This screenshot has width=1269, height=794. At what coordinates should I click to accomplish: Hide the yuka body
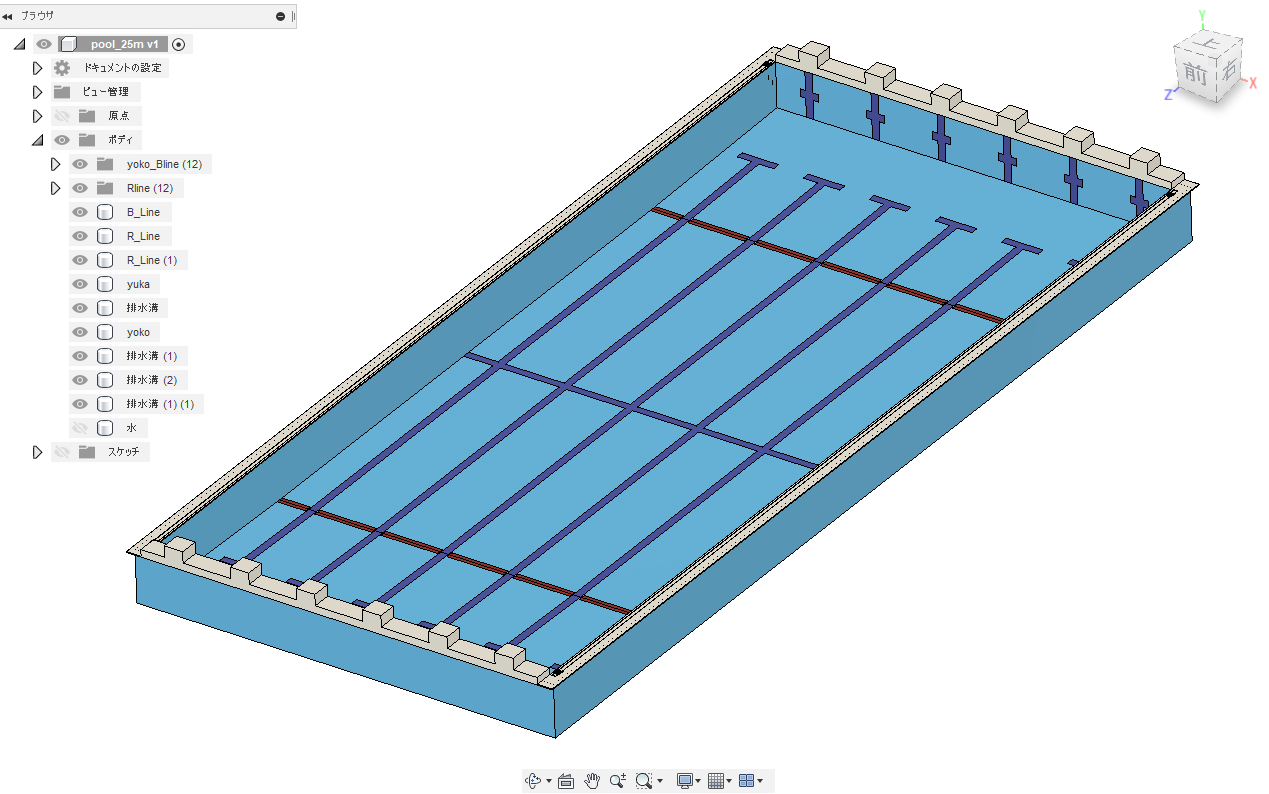80,284
